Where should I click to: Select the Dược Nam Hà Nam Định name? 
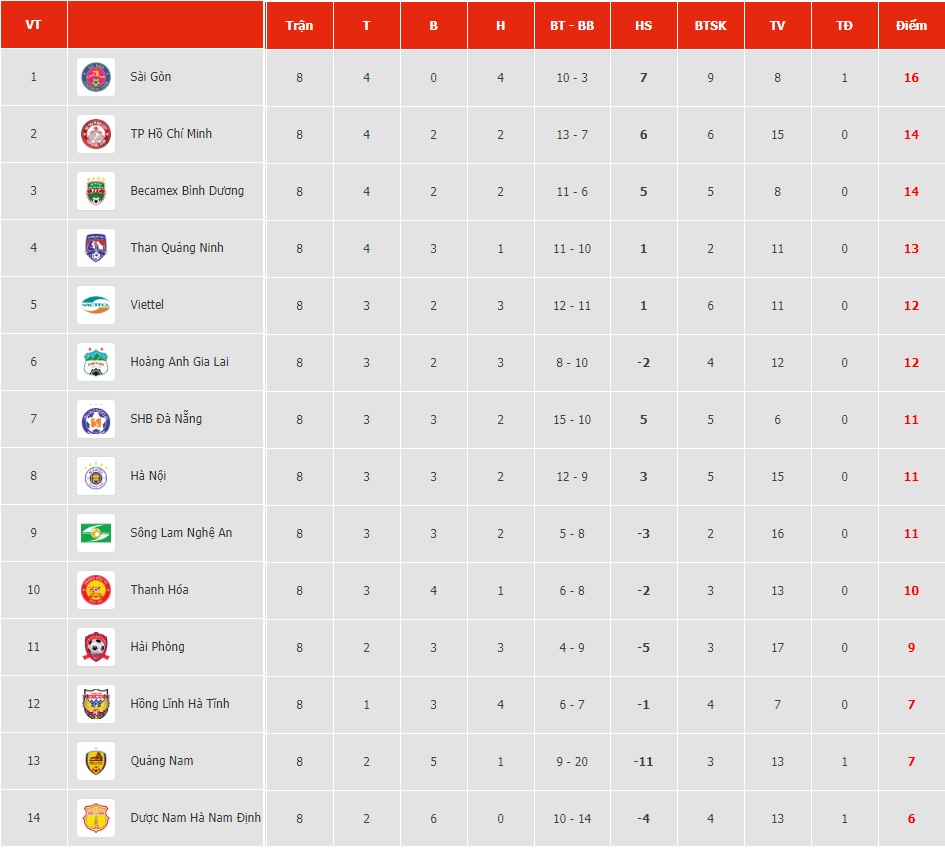[x=195, y=818]
